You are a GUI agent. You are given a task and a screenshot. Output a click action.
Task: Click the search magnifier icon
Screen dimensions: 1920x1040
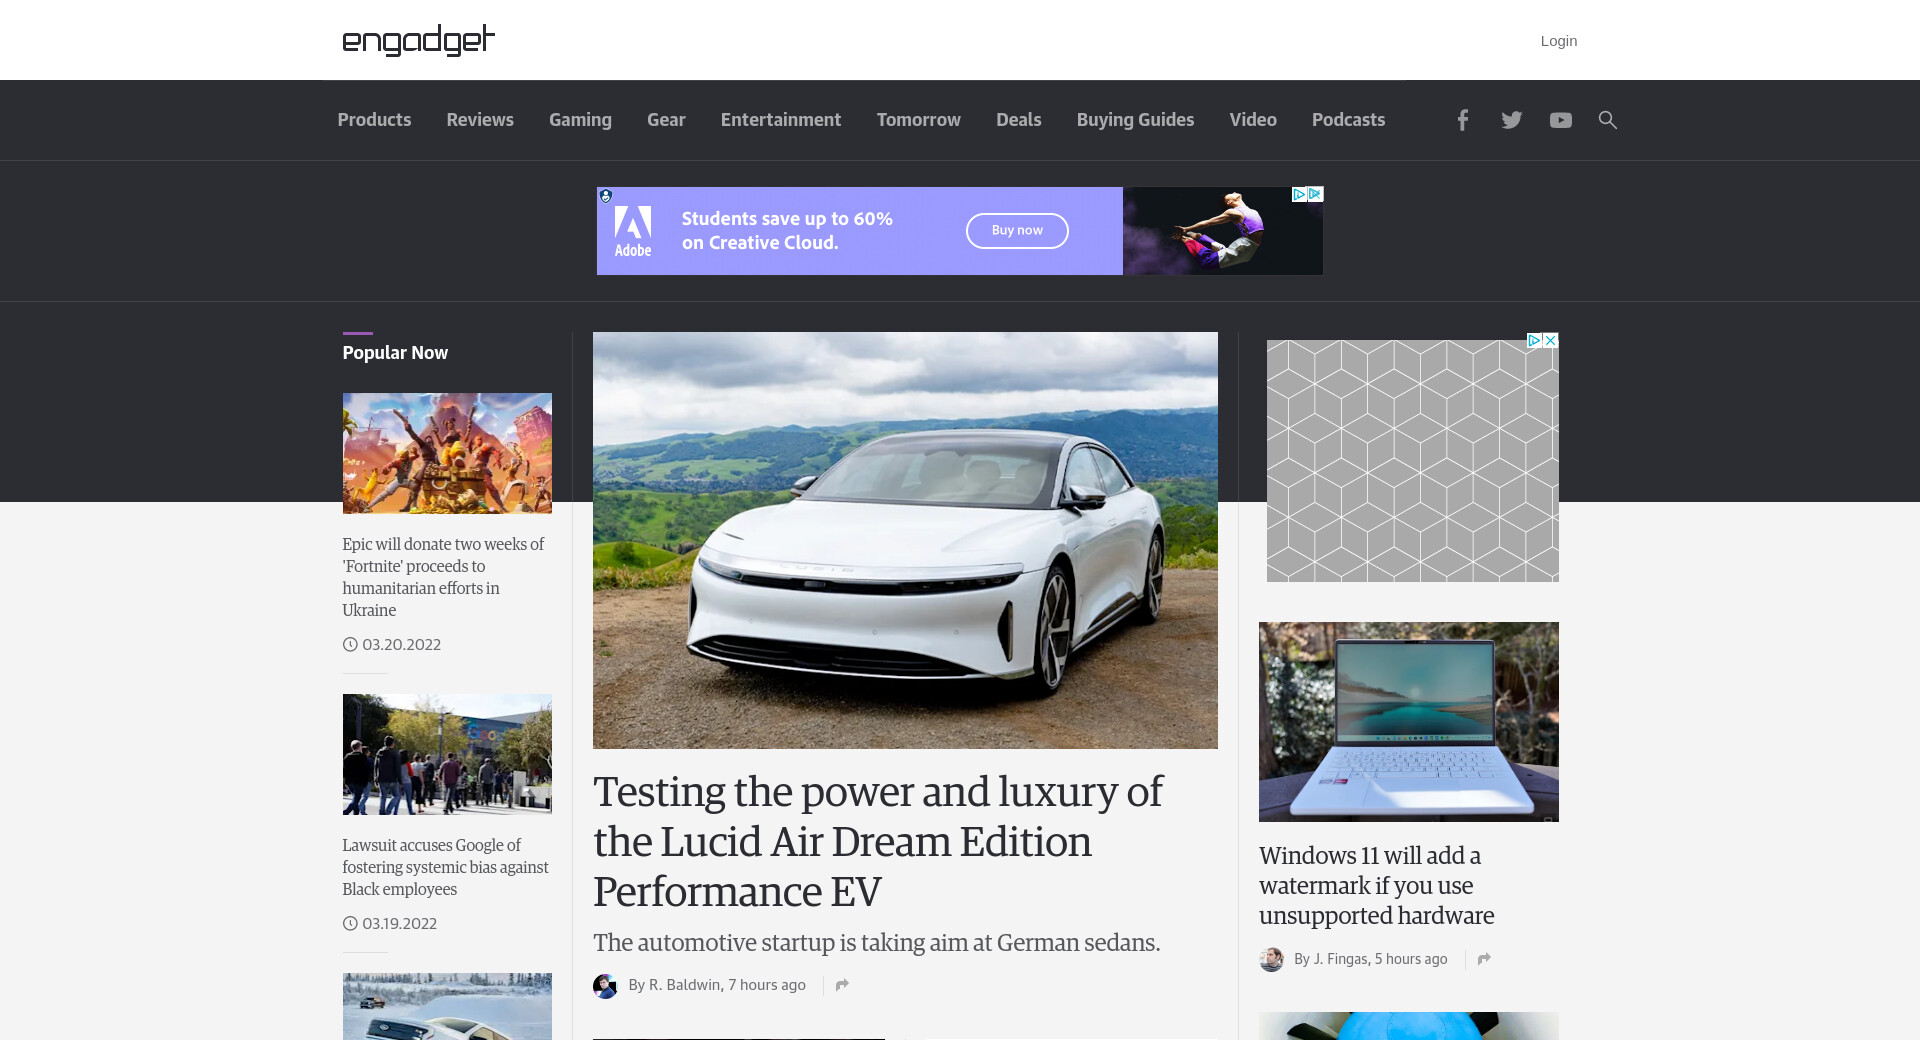coord(1607,120)
